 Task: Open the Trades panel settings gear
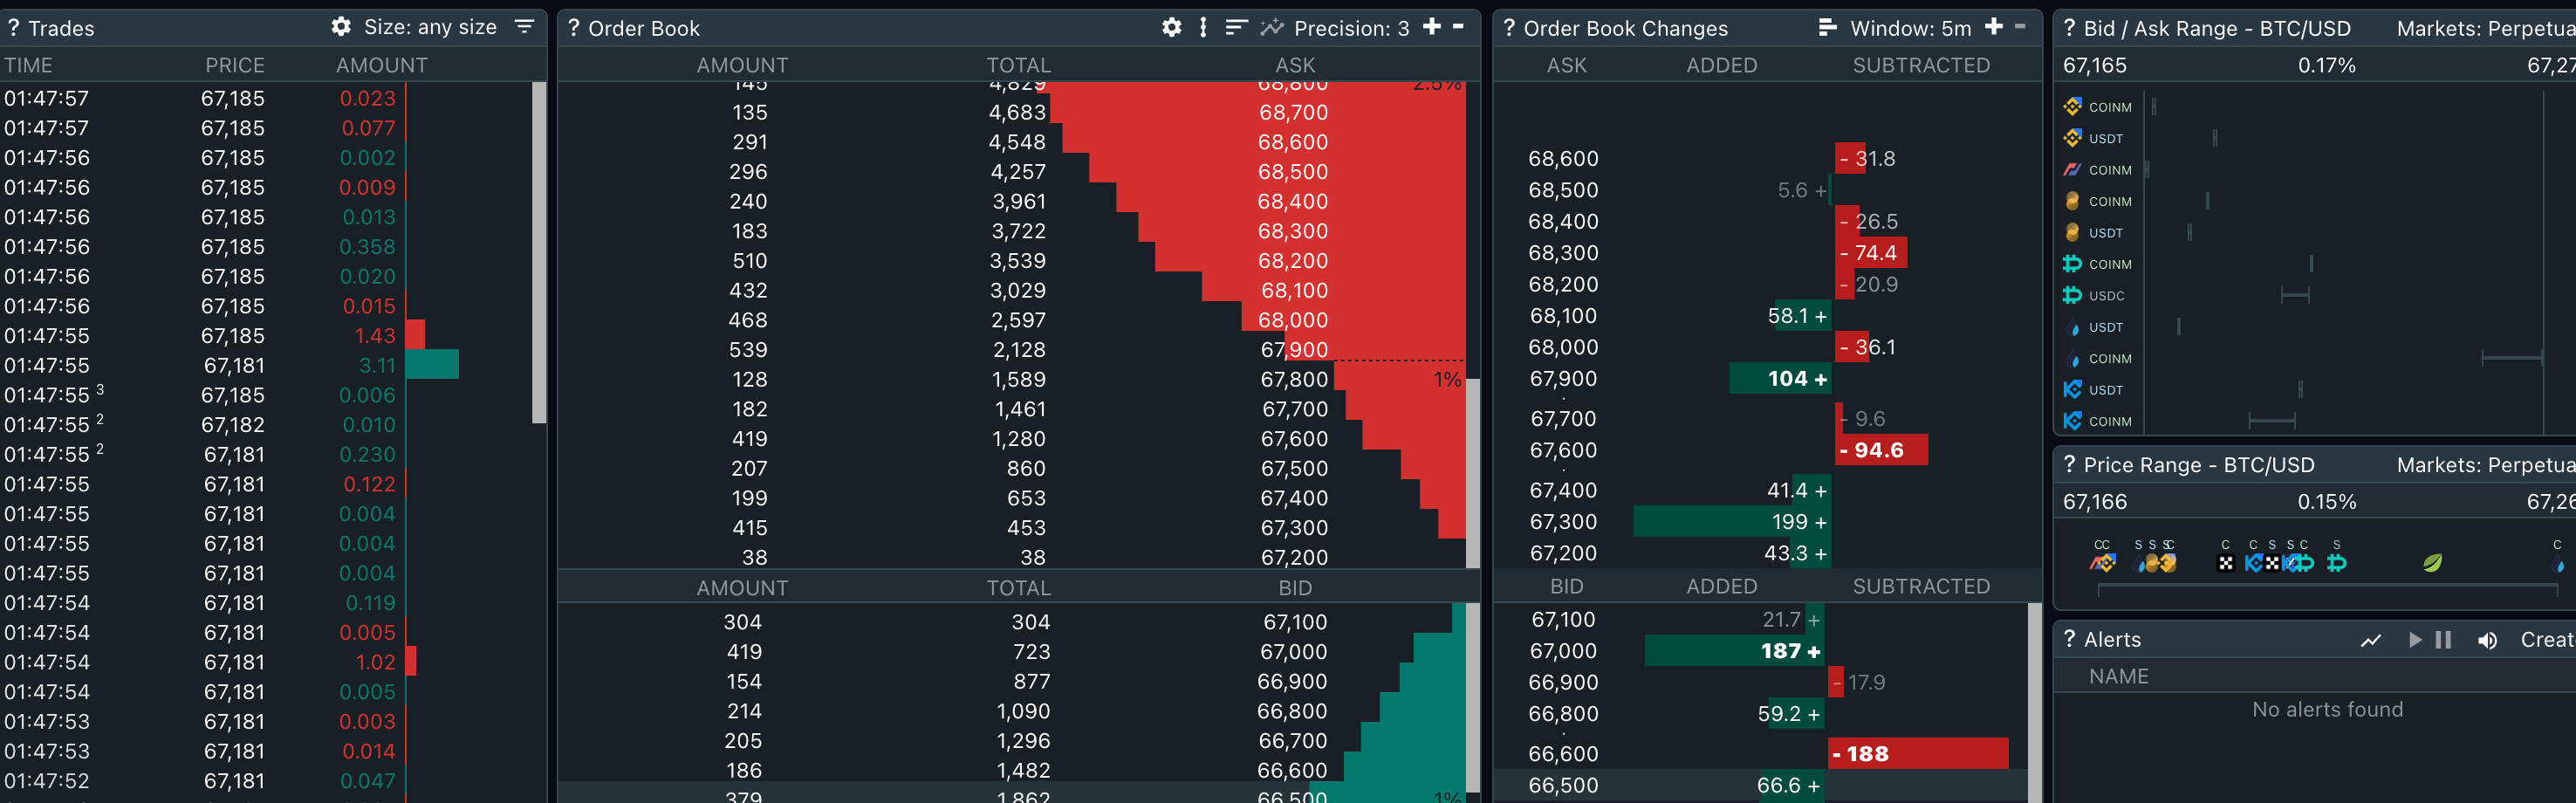[341, 27]
